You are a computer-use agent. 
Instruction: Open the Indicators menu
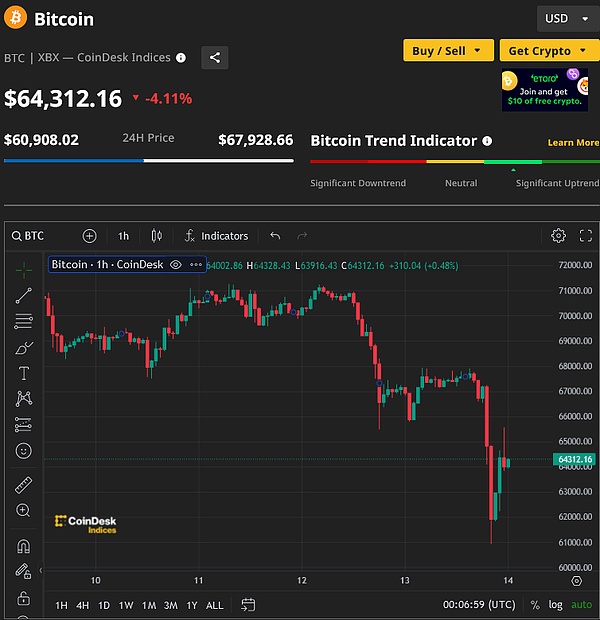pos(216,236)
